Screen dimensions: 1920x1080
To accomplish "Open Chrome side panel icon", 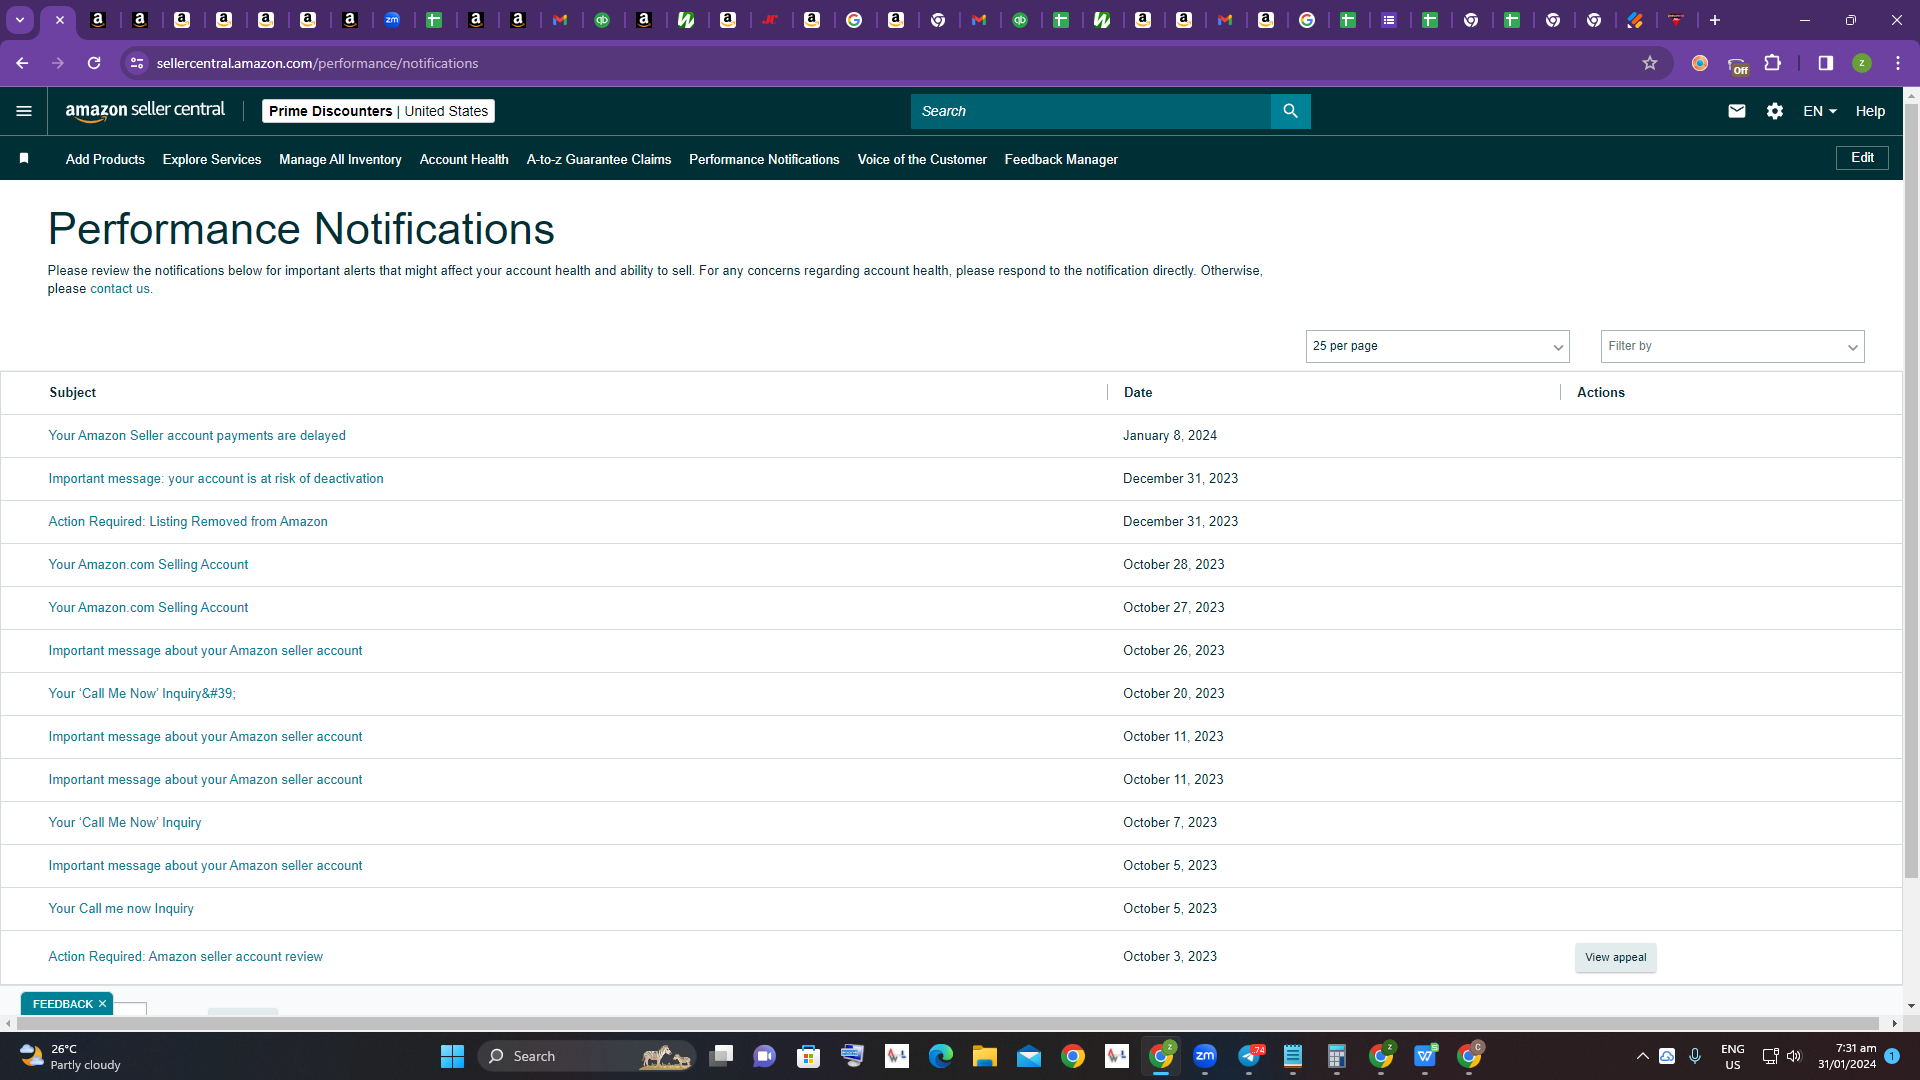I will pos(1826,63).
